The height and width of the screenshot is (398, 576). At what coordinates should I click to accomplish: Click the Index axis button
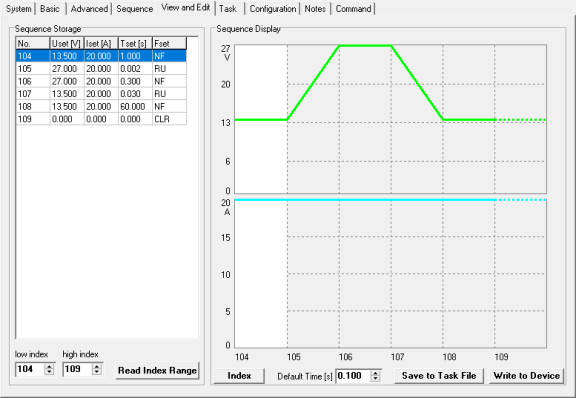(239, 376)
